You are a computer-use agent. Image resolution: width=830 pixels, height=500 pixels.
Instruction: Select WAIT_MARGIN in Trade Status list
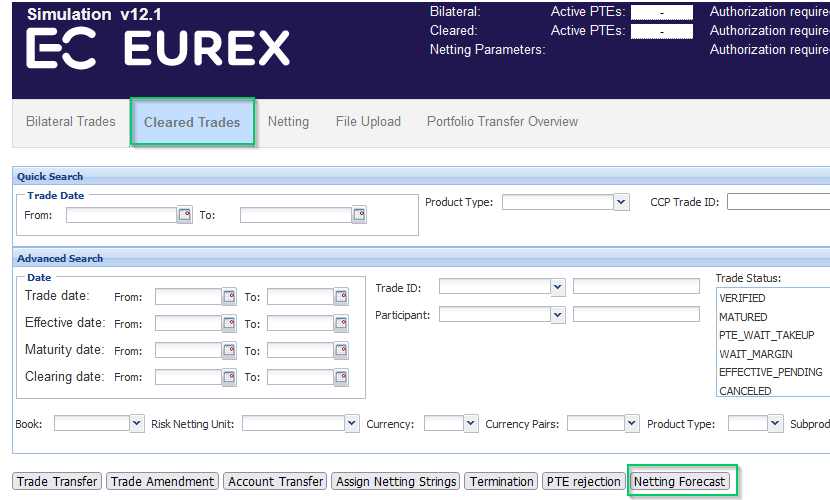point(756,354)
